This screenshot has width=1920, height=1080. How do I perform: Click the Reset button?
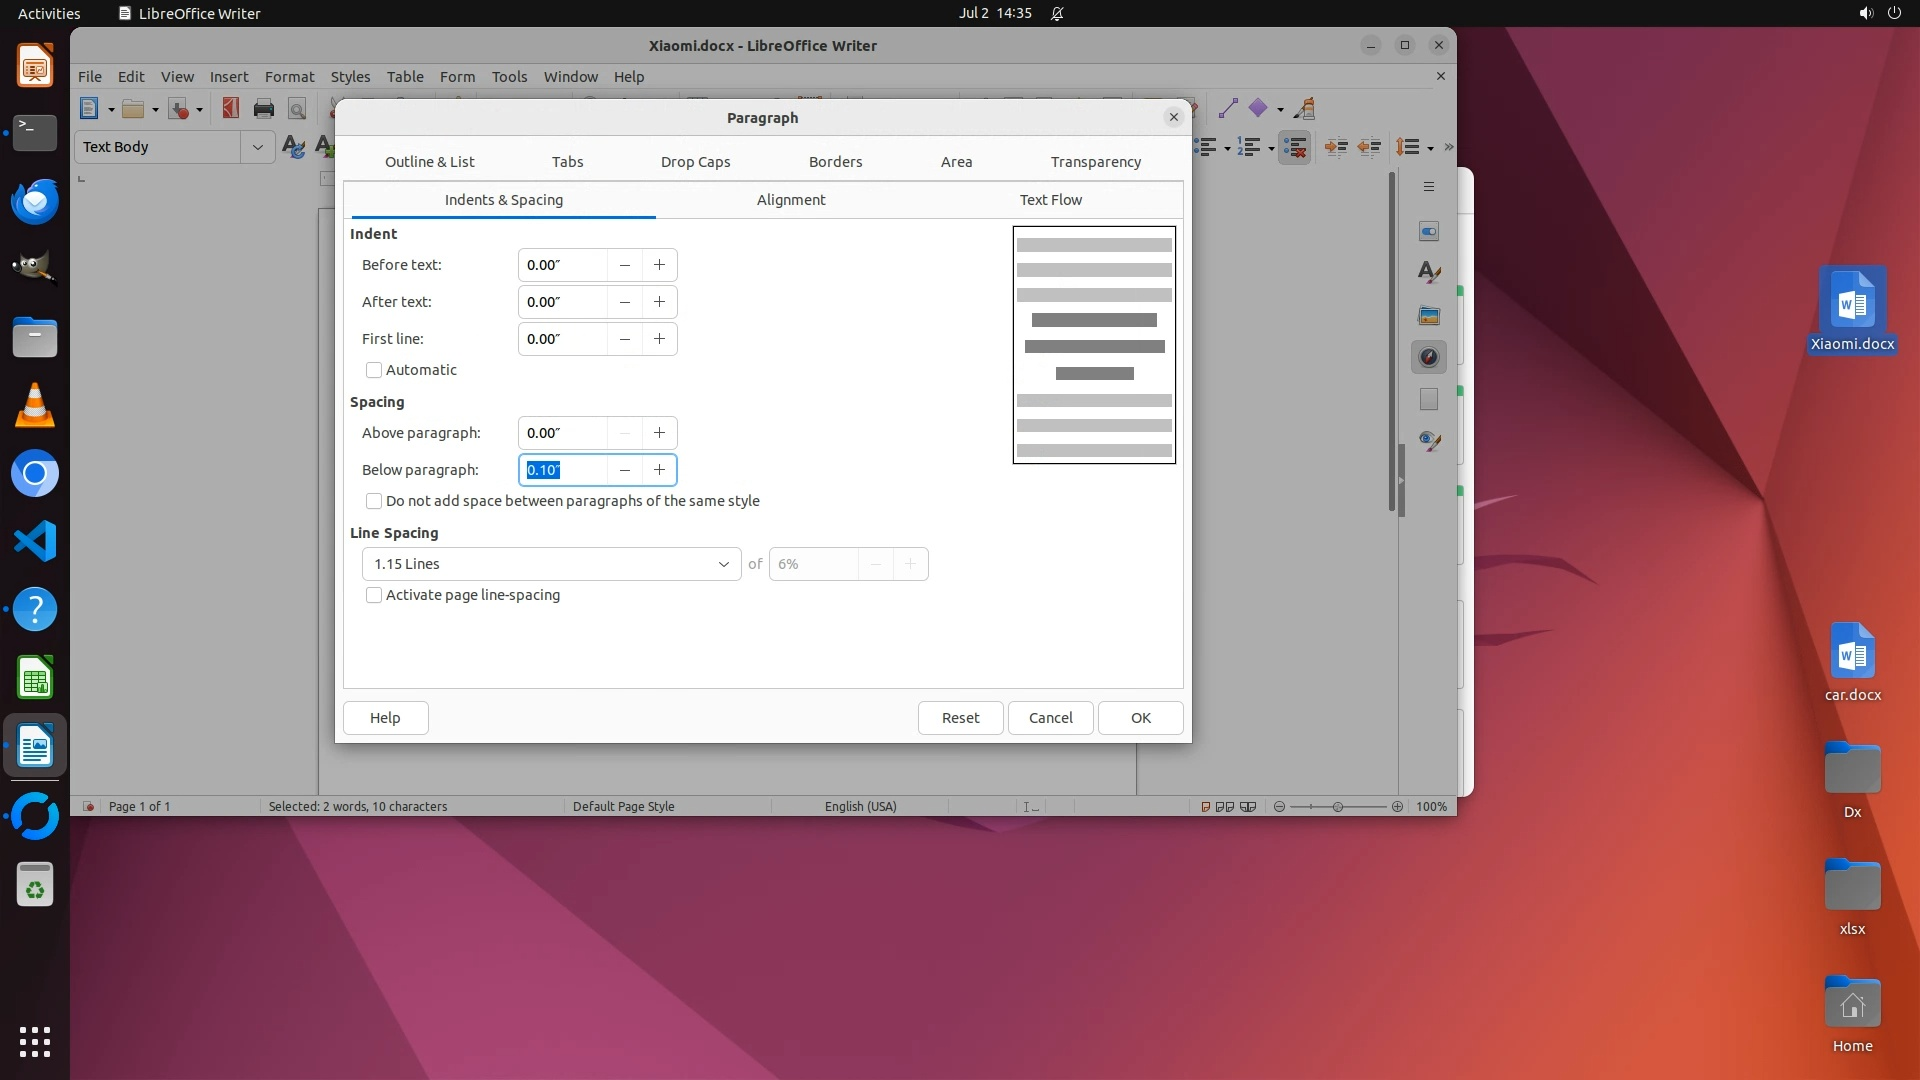point(960,718)
